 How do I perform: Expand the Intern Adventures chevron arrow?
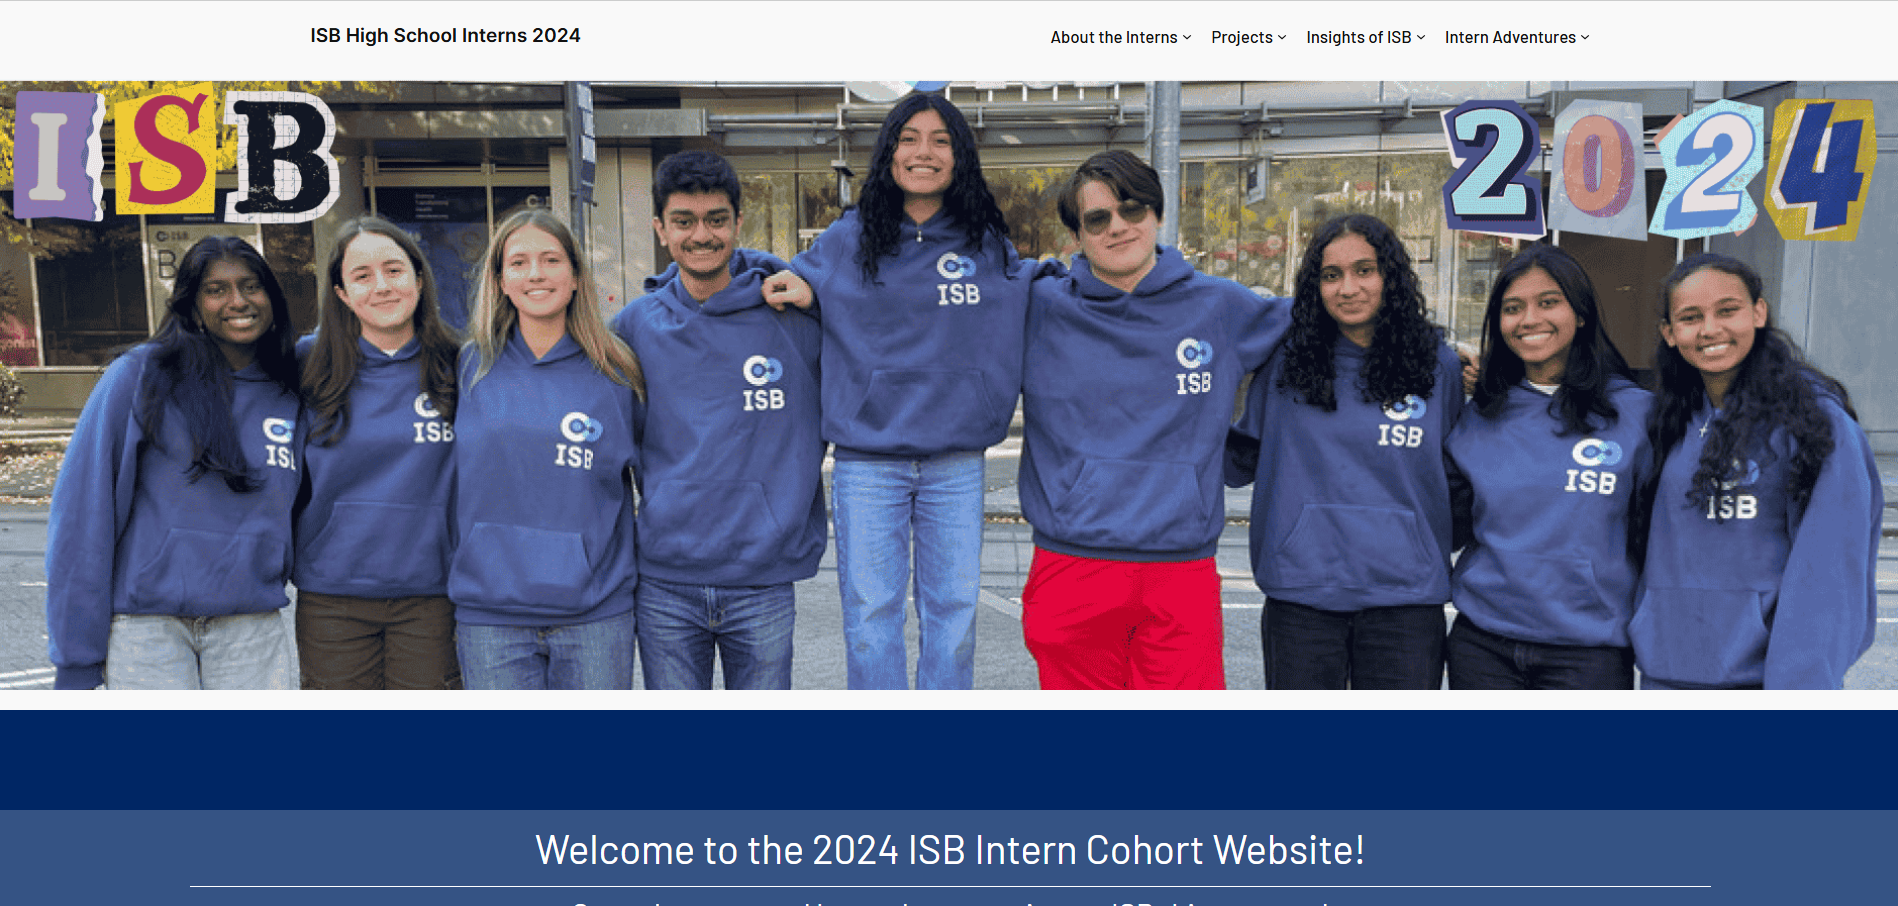1585,38
